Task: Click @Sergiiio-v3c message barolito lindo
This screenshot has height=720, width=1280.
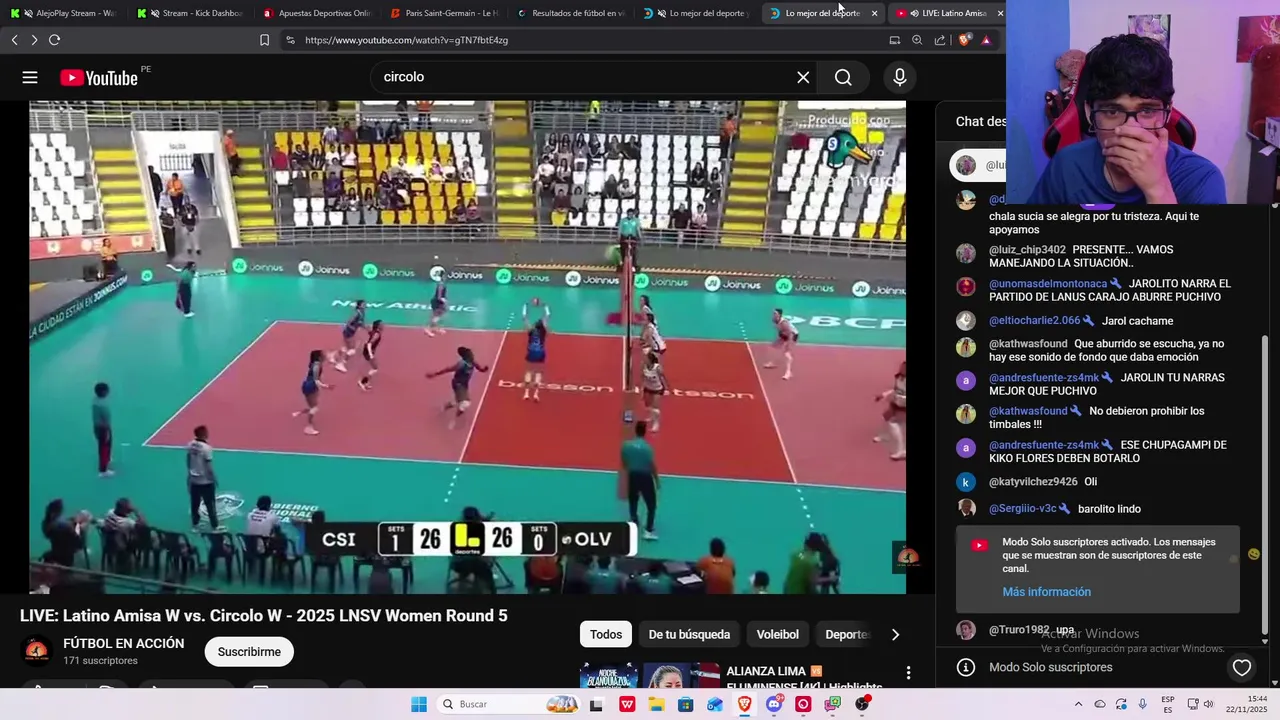Action: (1109, 509)
